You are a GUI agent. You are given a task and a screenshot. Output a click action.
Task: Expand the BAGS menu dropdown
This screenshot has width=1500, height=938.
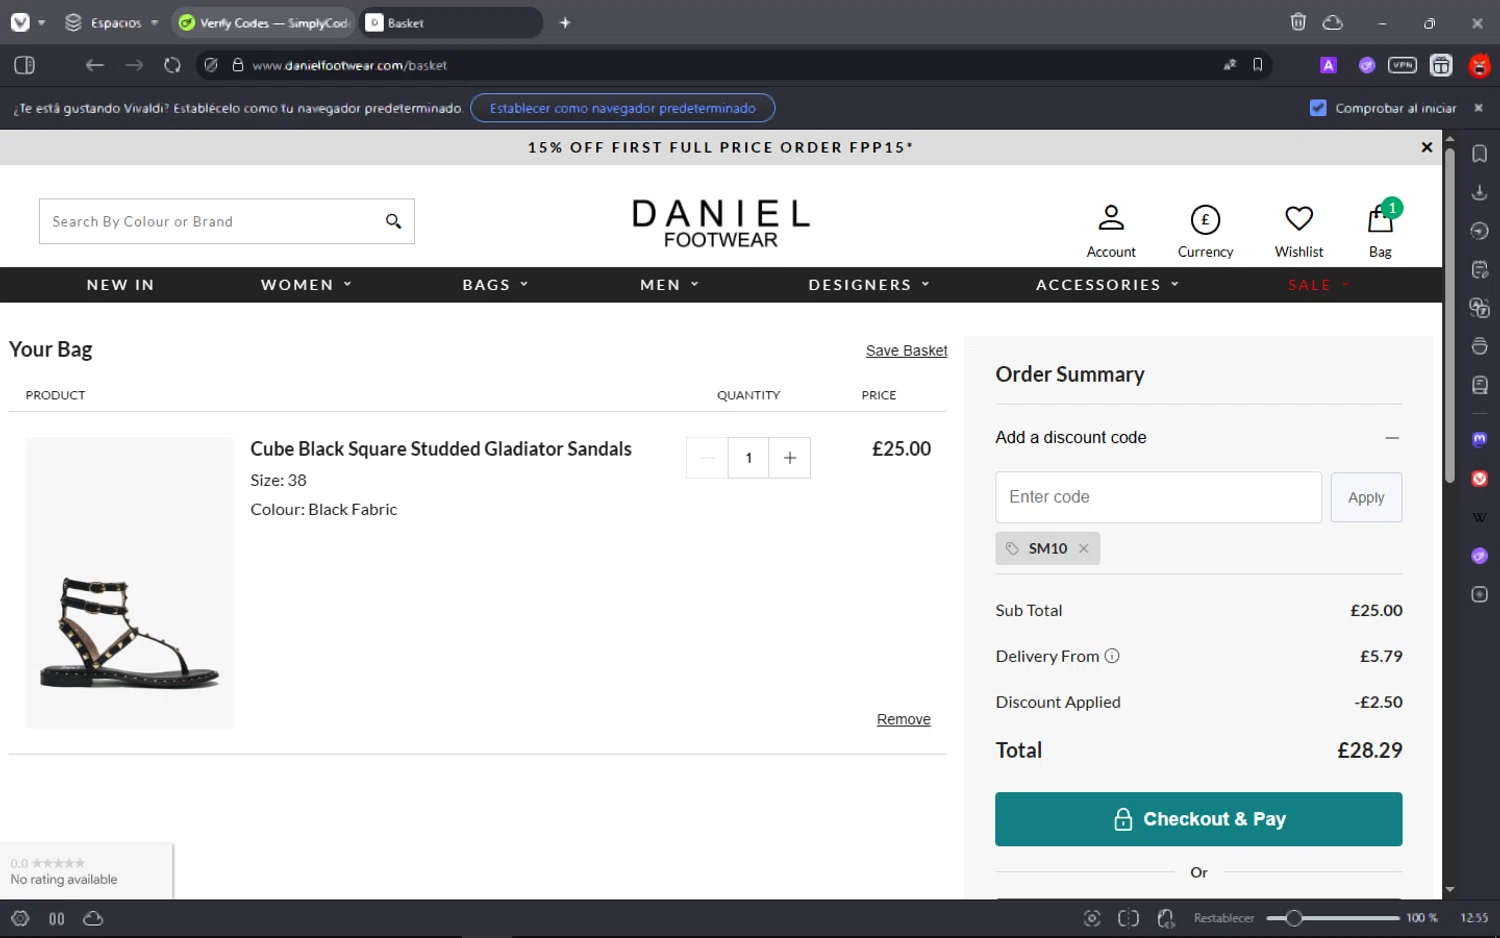pos(495,285)
